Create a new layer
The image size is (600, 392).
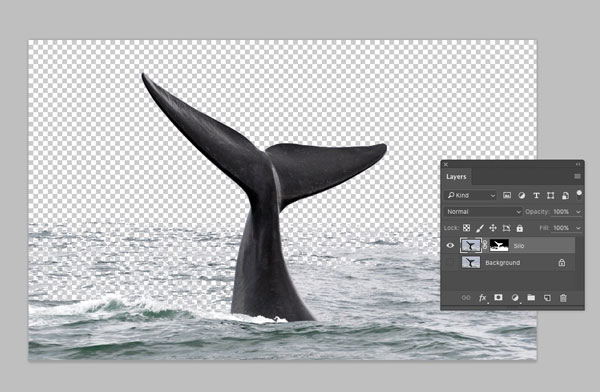pyautogui.click(x=547, y=297)
